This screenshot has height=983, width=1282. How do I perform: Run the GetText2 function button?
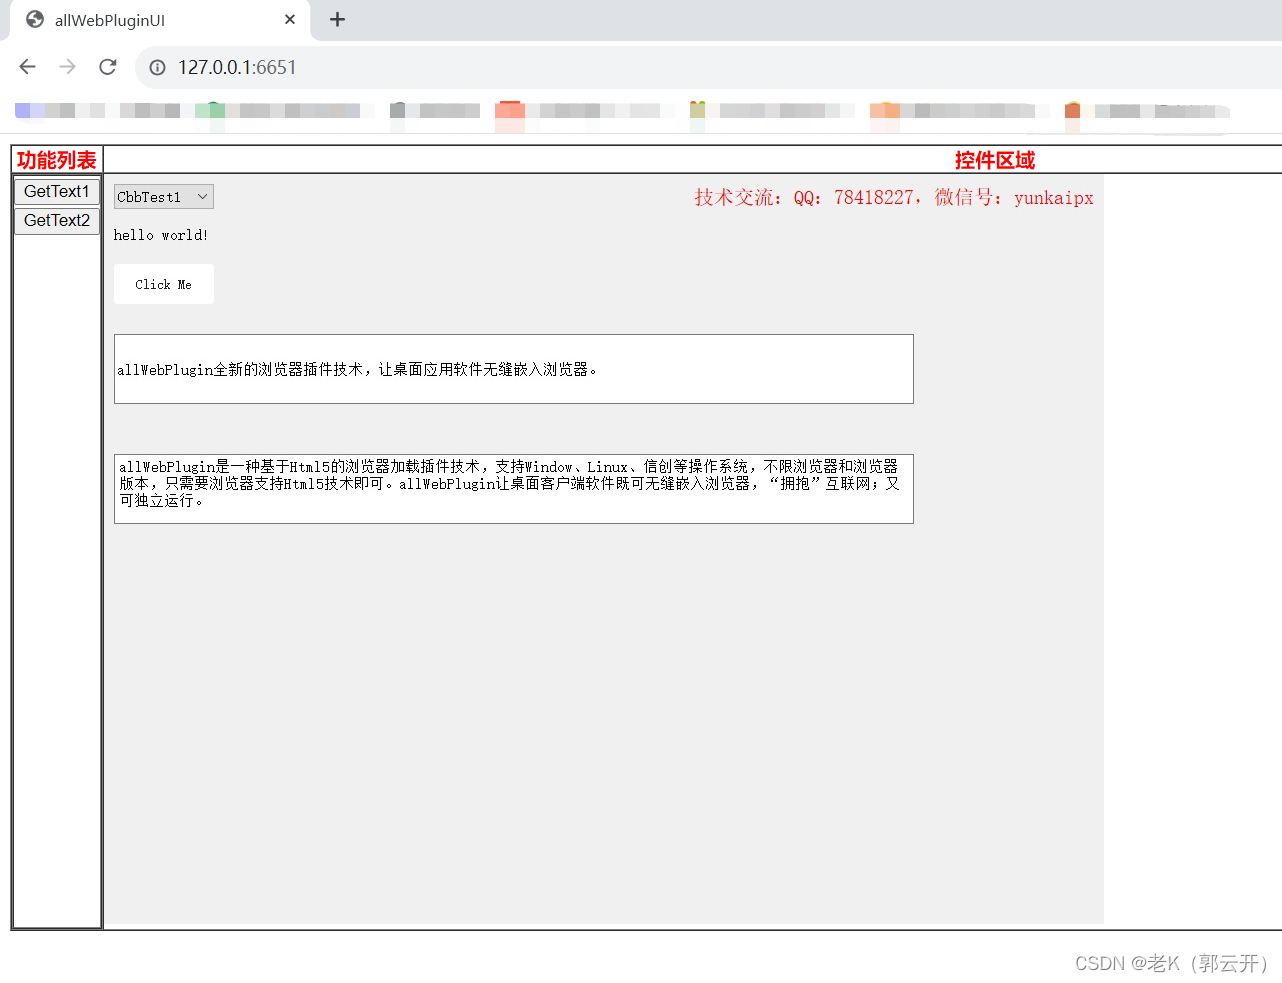click(x=57, y=220)
